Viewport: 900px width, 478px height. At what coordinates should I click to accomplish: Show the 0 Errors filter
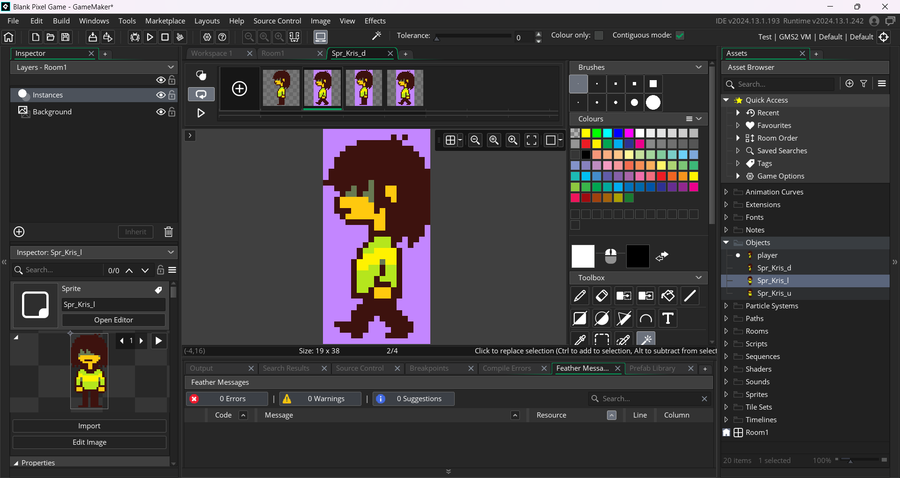click(x=227, y=399)
